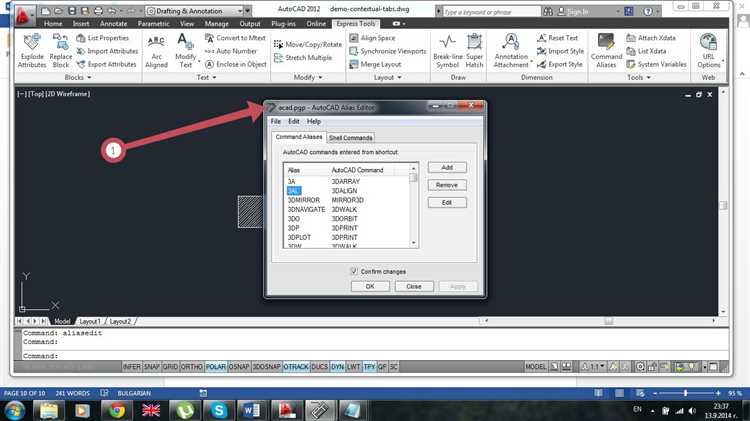750x421 pixels.
Task: Click List Xdata
Action: pos(646,51)
